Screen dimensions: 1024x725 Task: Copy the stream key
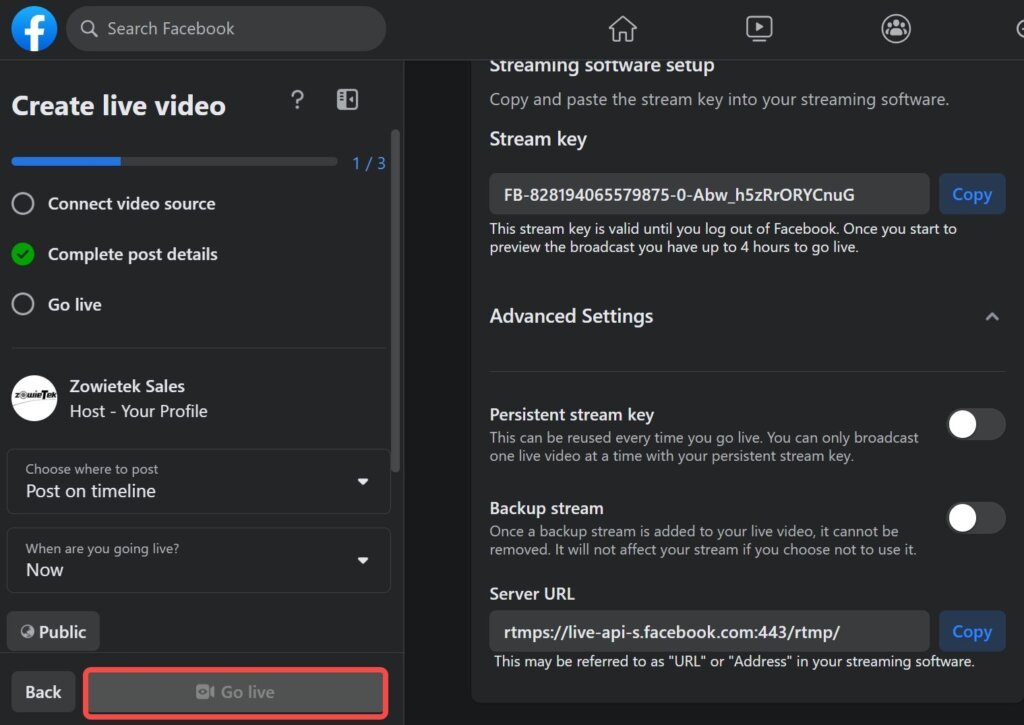970,194
